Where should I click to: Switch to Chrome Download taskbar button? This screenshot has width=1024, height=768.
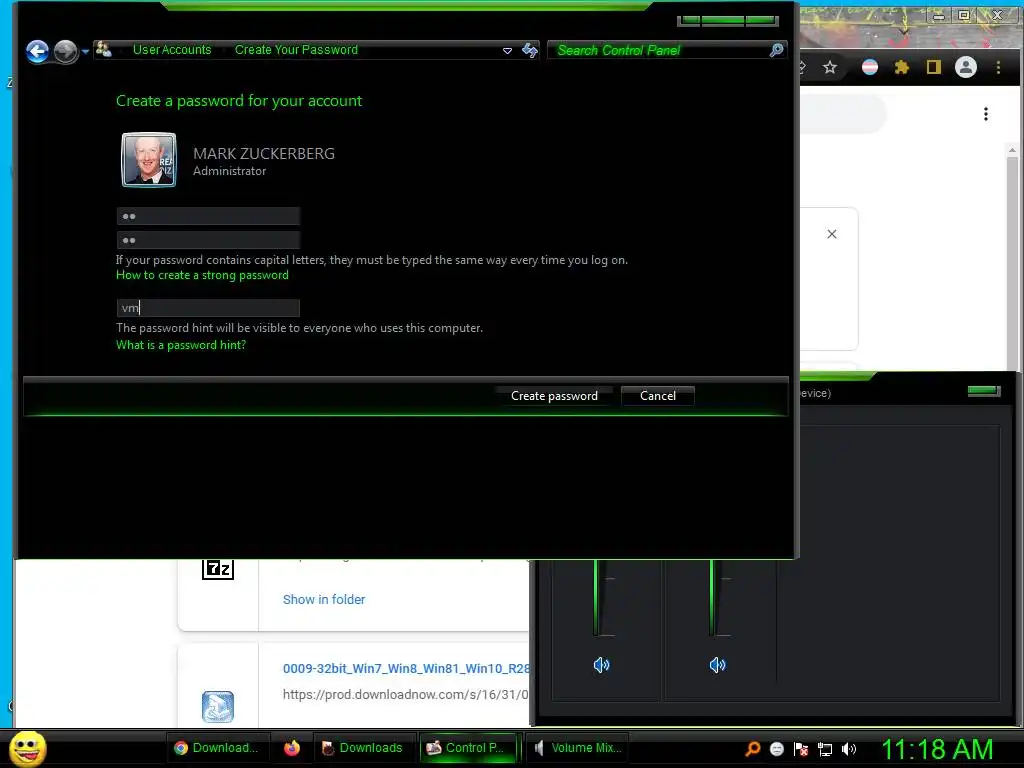pyautogui.click(x=216, y=748)
